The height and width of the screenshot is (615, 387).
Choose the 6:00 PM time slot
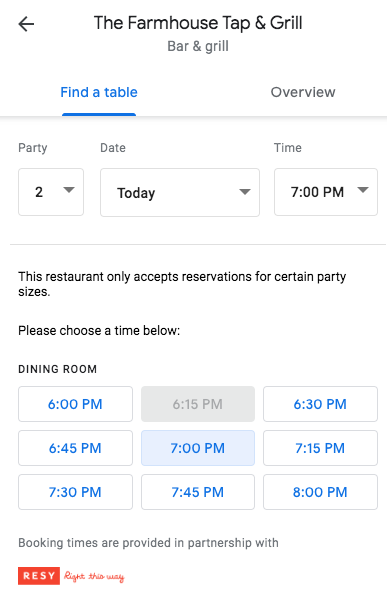point(75,404)
